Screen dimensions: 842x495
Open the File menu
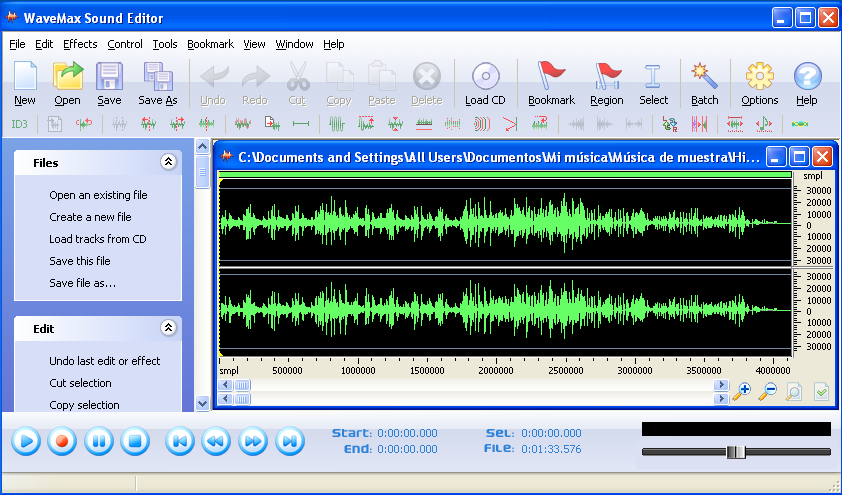point(17,44)
